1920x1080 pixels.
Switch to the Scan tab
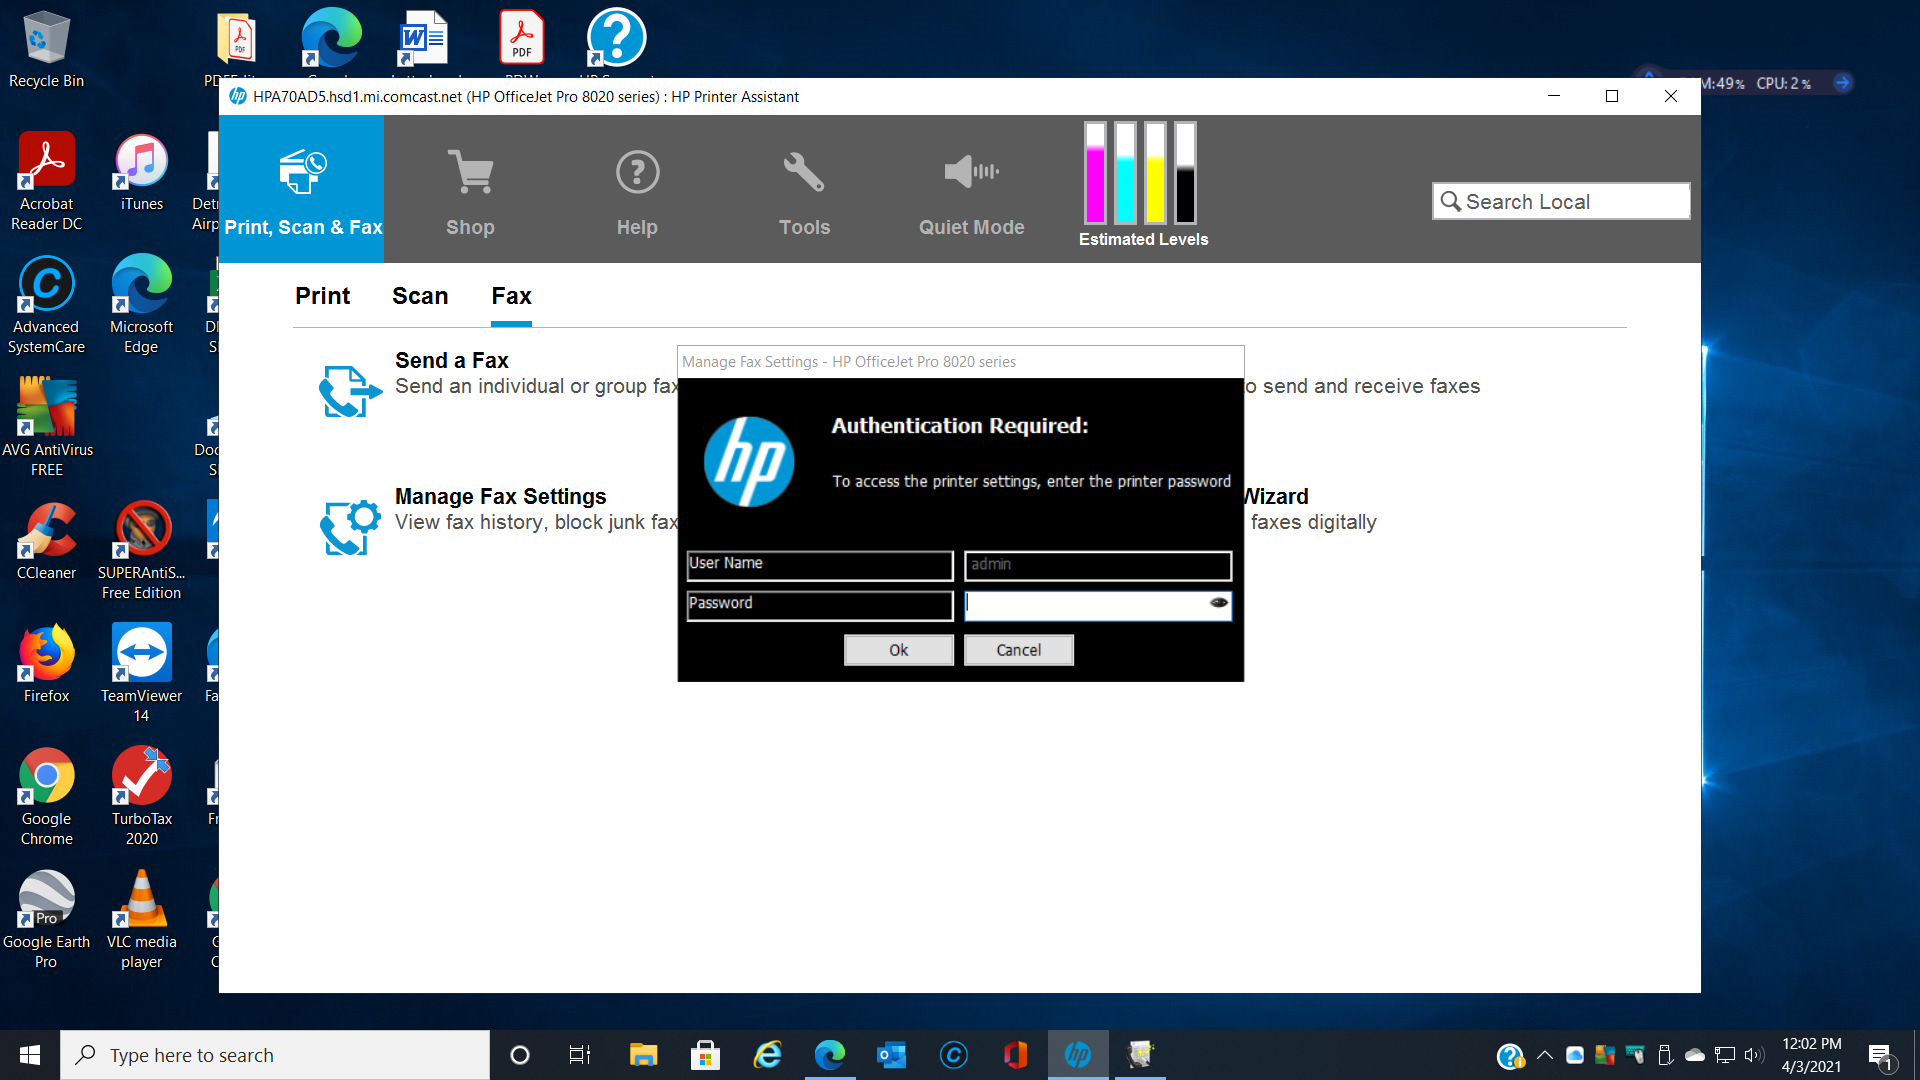[419, 296]
